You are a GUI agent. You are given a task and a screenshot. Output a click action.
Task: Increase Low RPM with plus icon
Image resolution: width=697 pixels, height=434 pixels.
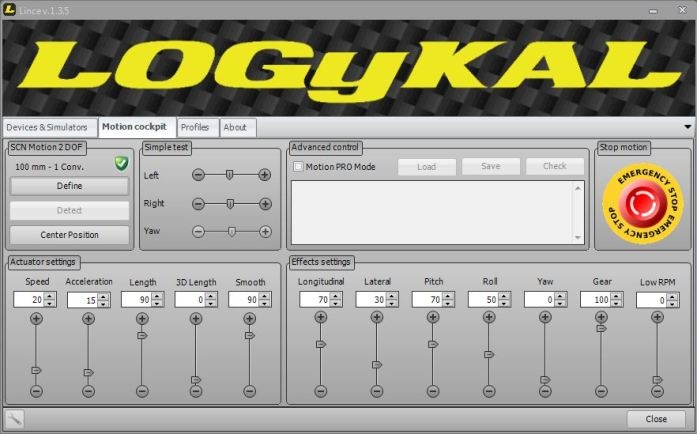[657, 317]
